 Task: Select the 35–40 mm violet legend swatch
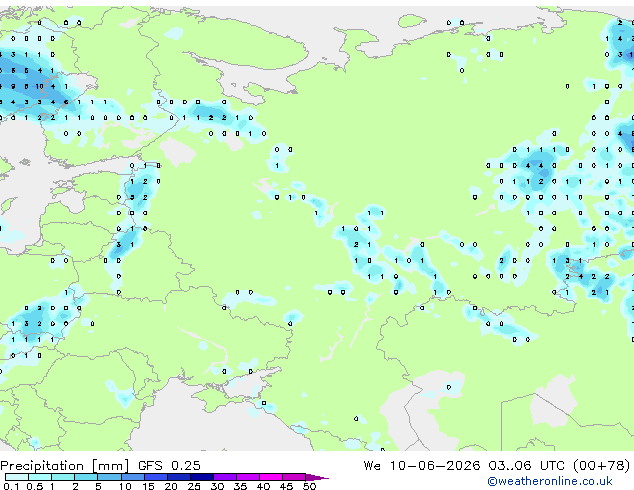248,477
